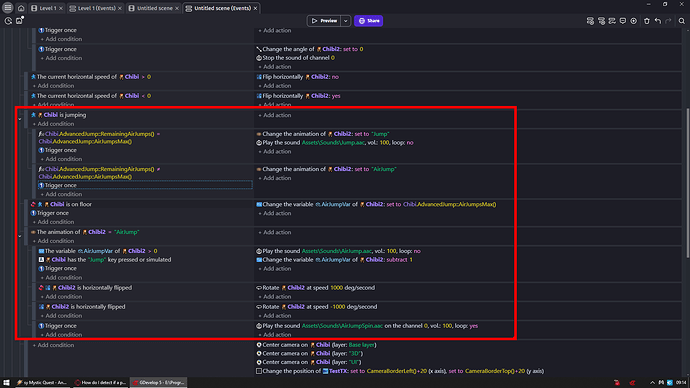Add condition under 'Chibi is jumping'
Image resolution: width=690 pixels, height=388 pixels.
[53, 124]
